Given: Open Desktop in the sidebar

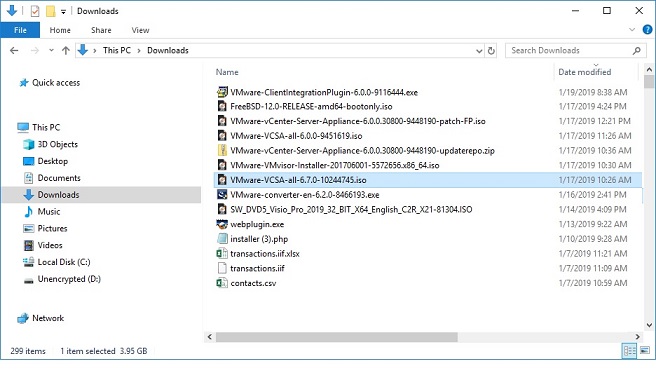Looking at the screenshot, I should click(53, 161).
